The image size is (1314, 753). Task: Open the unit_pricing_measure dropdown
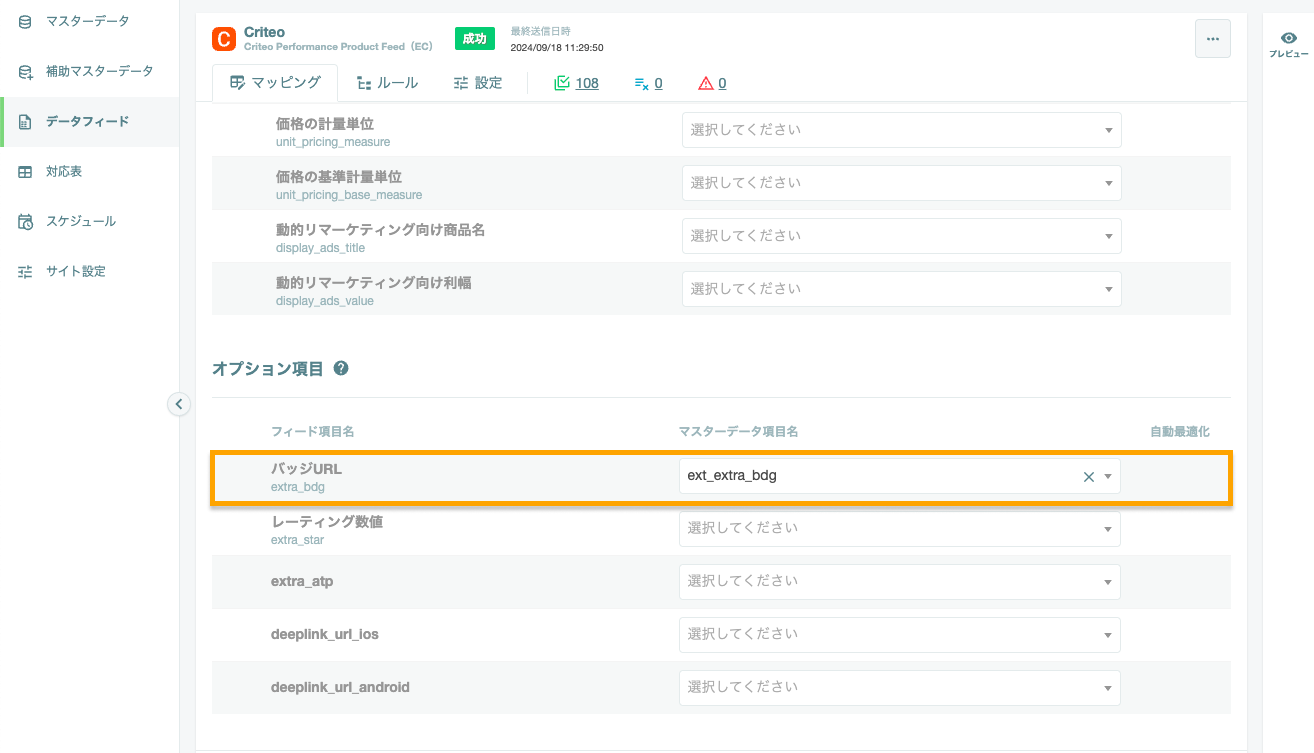point(902,130)
